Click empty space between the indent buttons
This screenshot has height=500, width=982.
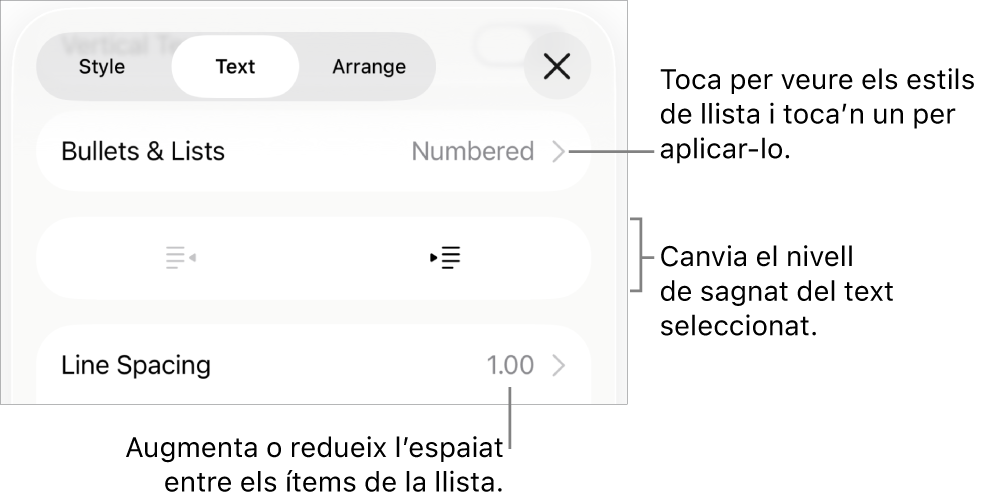[x=313, y=258]
